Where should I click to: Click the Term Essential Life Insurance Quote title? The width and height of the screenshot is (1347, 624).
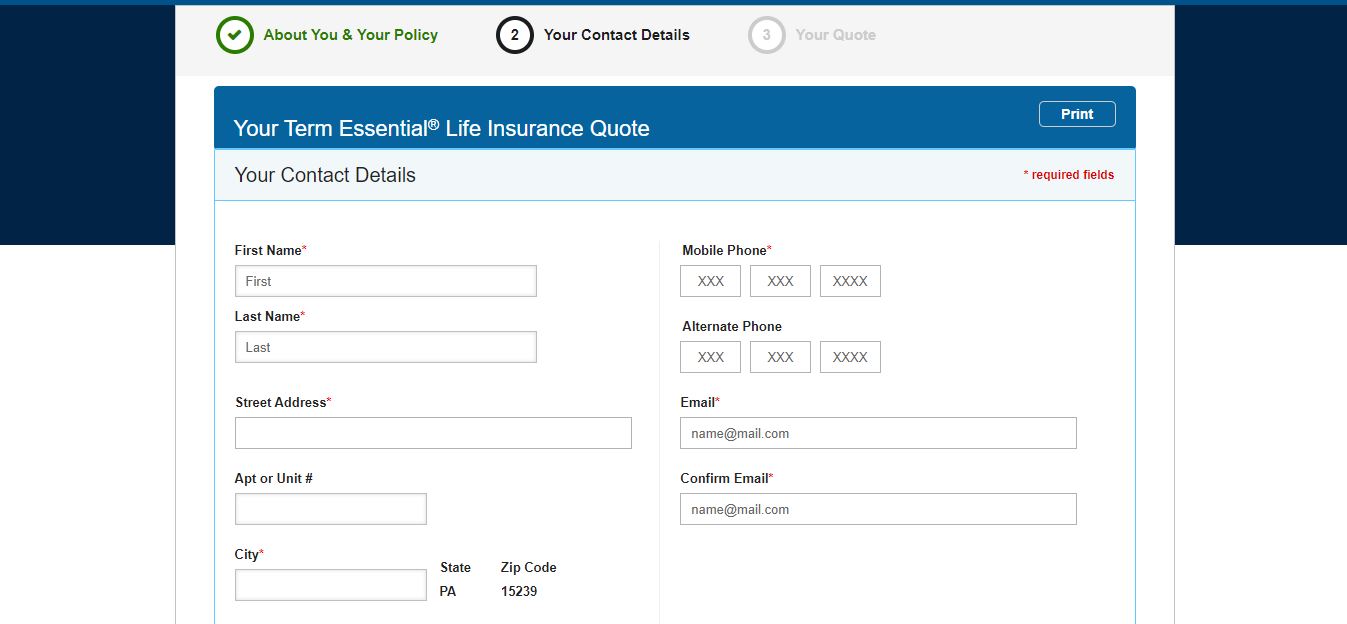tap(441, 128)
